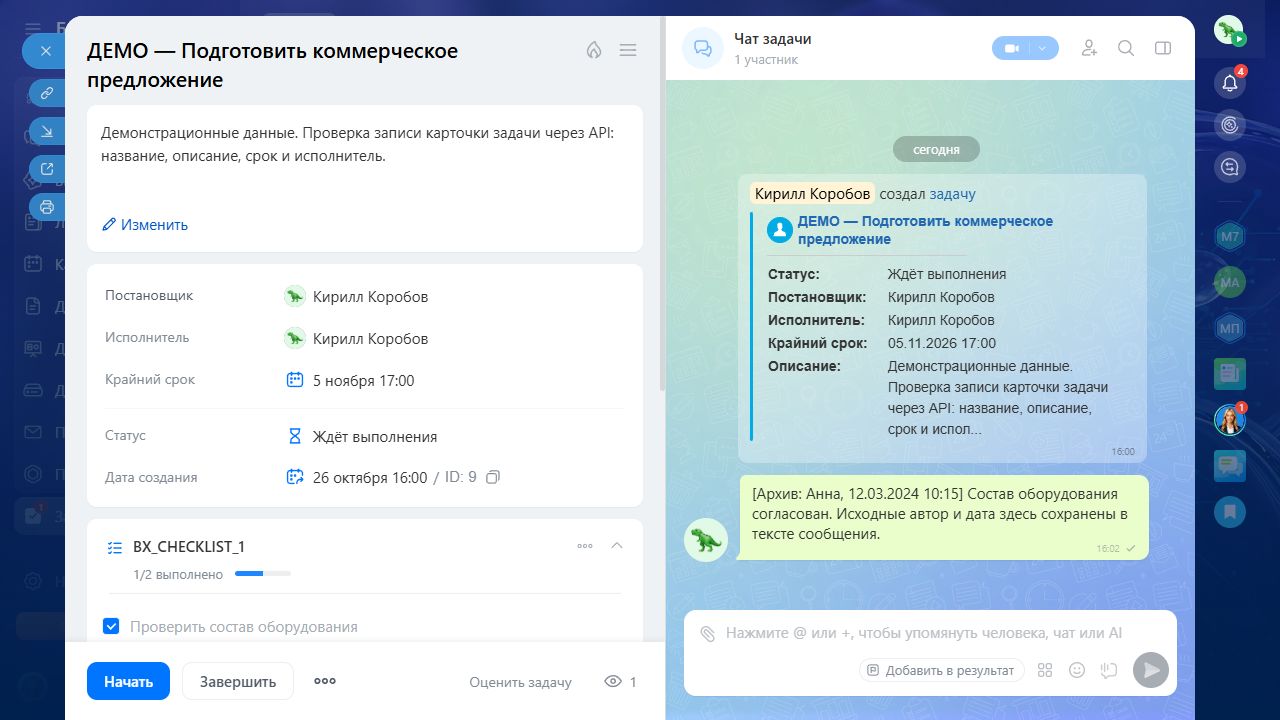
Task: Click the Завершить button
Action: click(x=238, y=681)
